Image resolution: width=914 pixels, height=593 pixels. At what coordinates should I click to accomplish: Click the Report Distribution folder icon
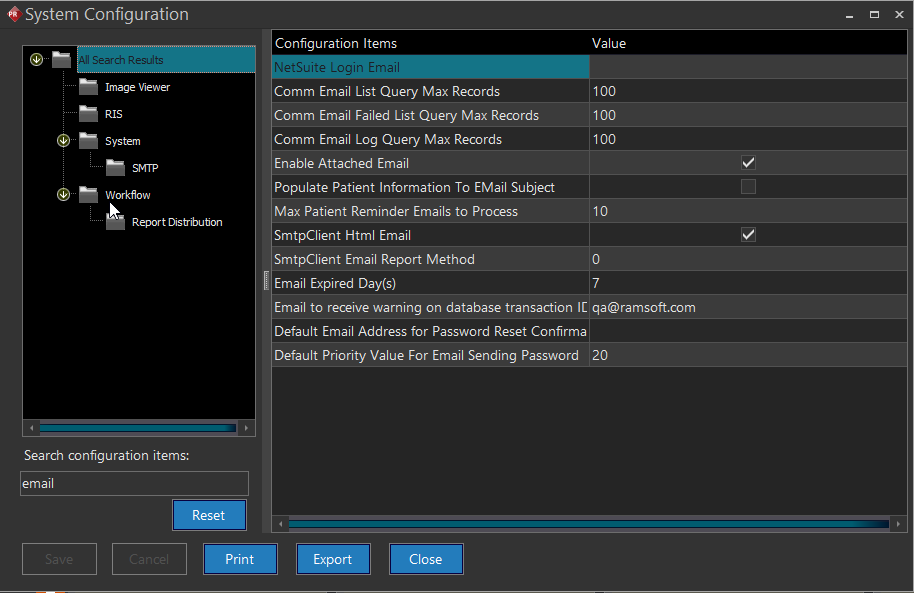click(x=115, y=222)
